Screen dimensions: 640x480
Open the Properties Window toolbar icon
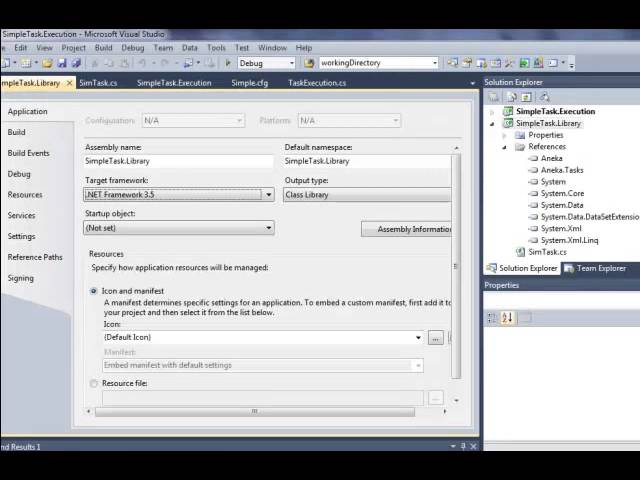[467, 63]
